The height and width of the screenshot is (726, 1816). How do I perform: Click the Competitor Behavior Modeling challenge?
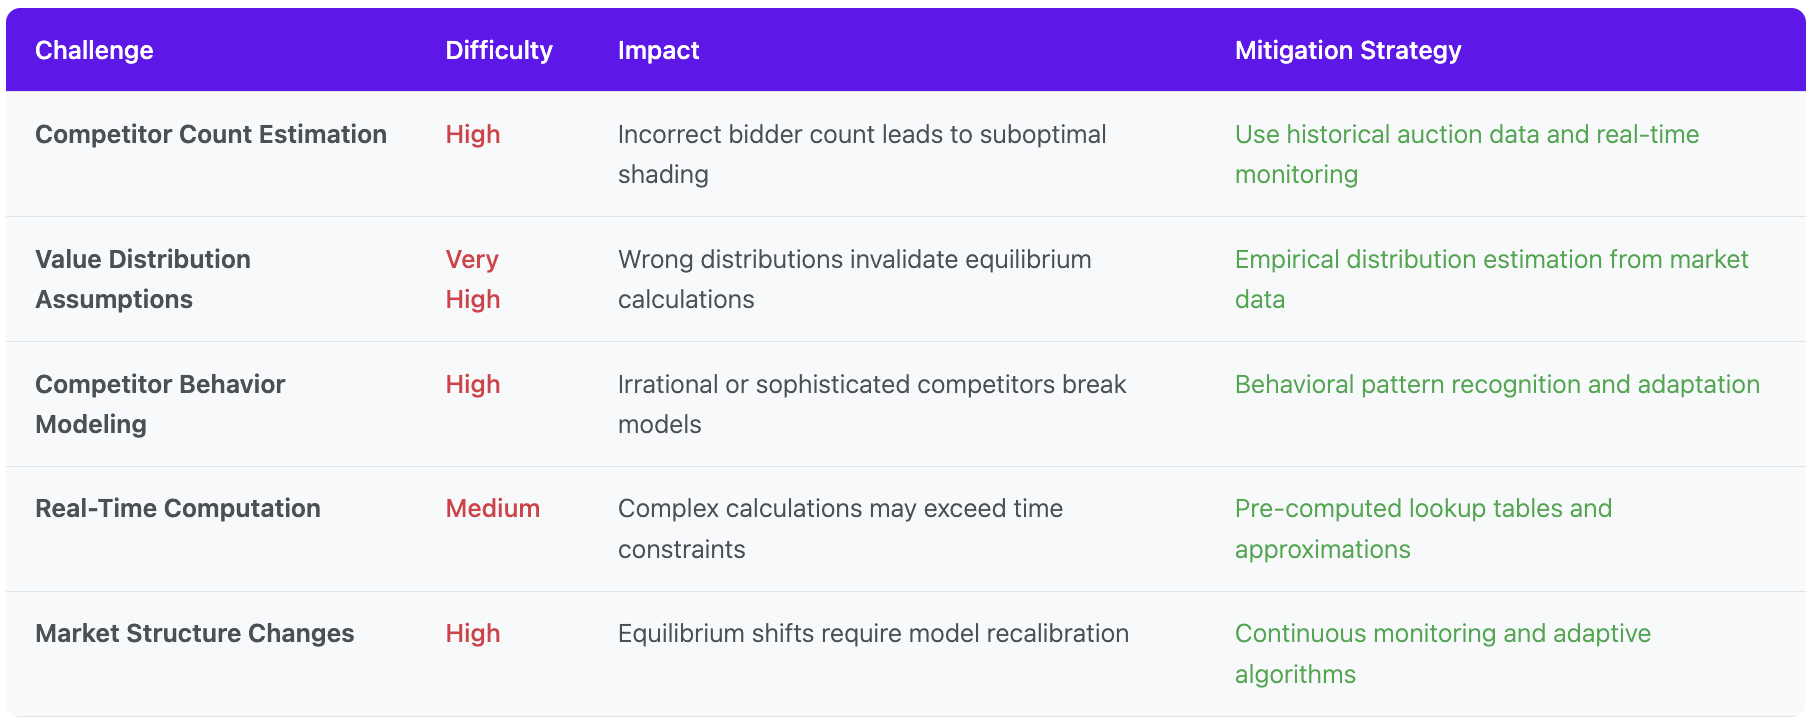[x=160, y=404]
